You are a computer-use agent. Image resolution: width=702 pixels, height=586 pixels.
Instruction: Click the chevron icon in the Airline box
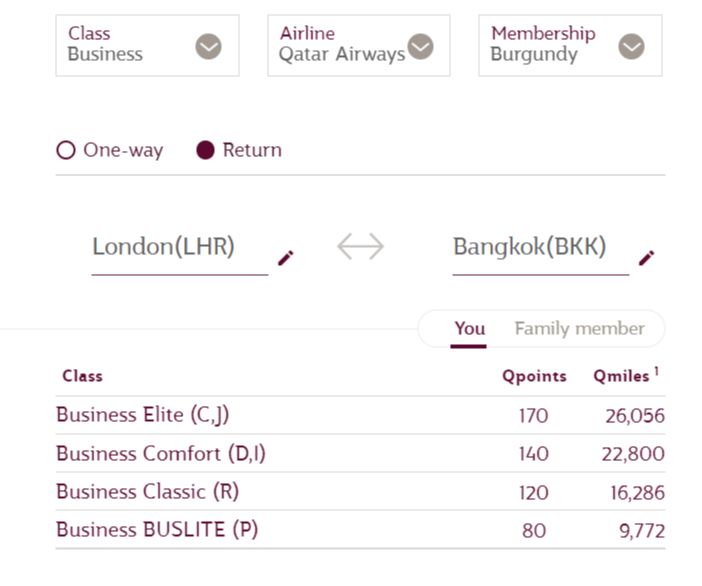pyautogui.click(x=420, y=46)
